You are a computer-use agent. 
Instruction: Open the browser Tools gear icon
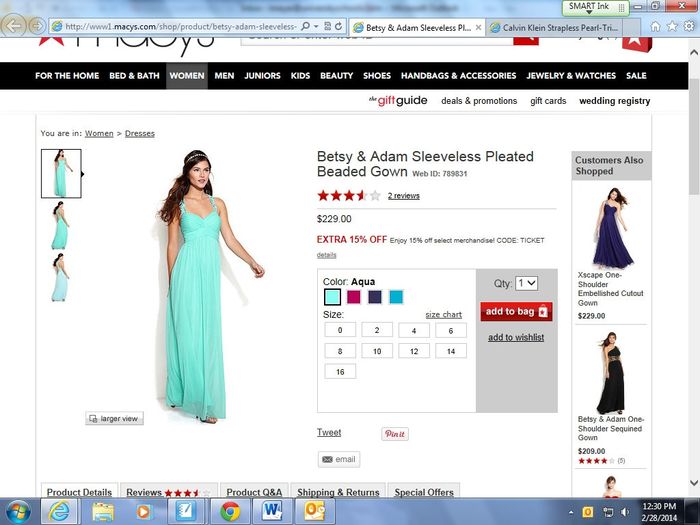[x=689, y=26]
